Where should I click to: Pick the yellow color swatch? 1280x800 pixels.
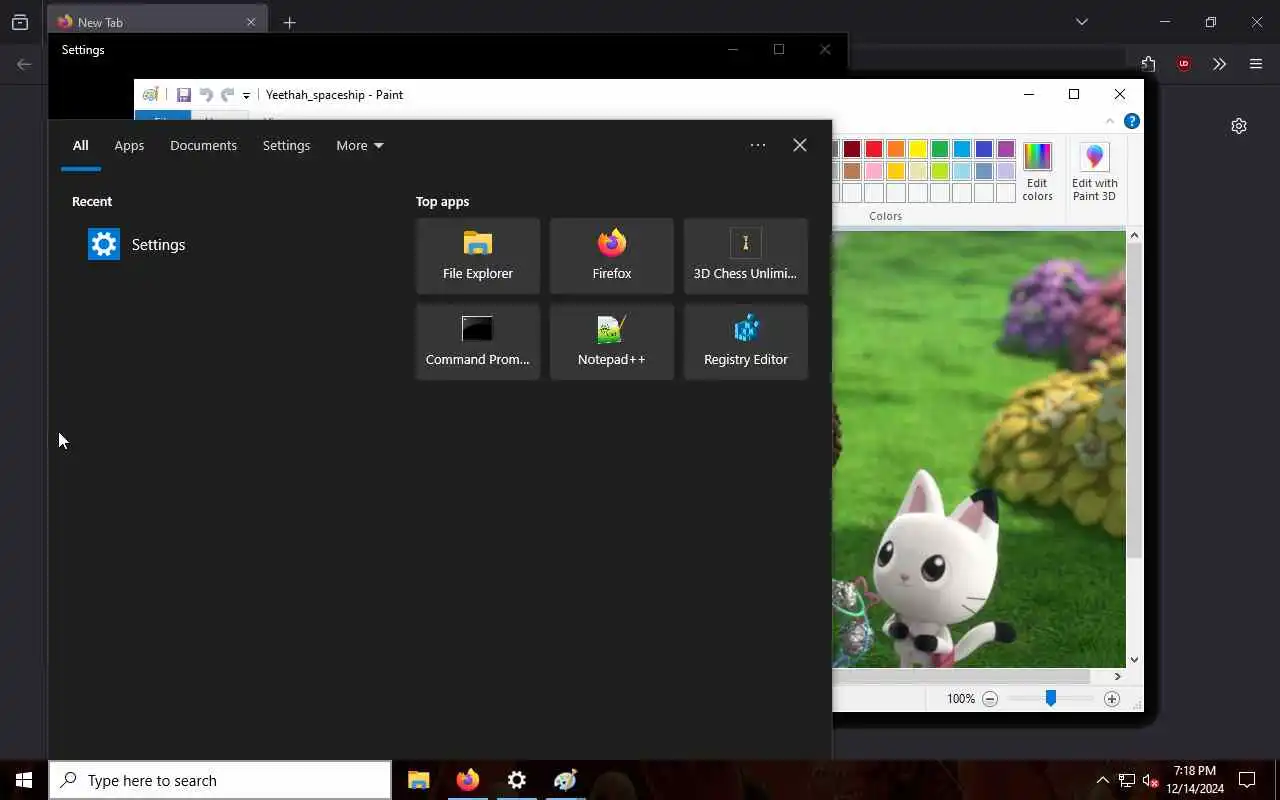click(x=918, y=149)
